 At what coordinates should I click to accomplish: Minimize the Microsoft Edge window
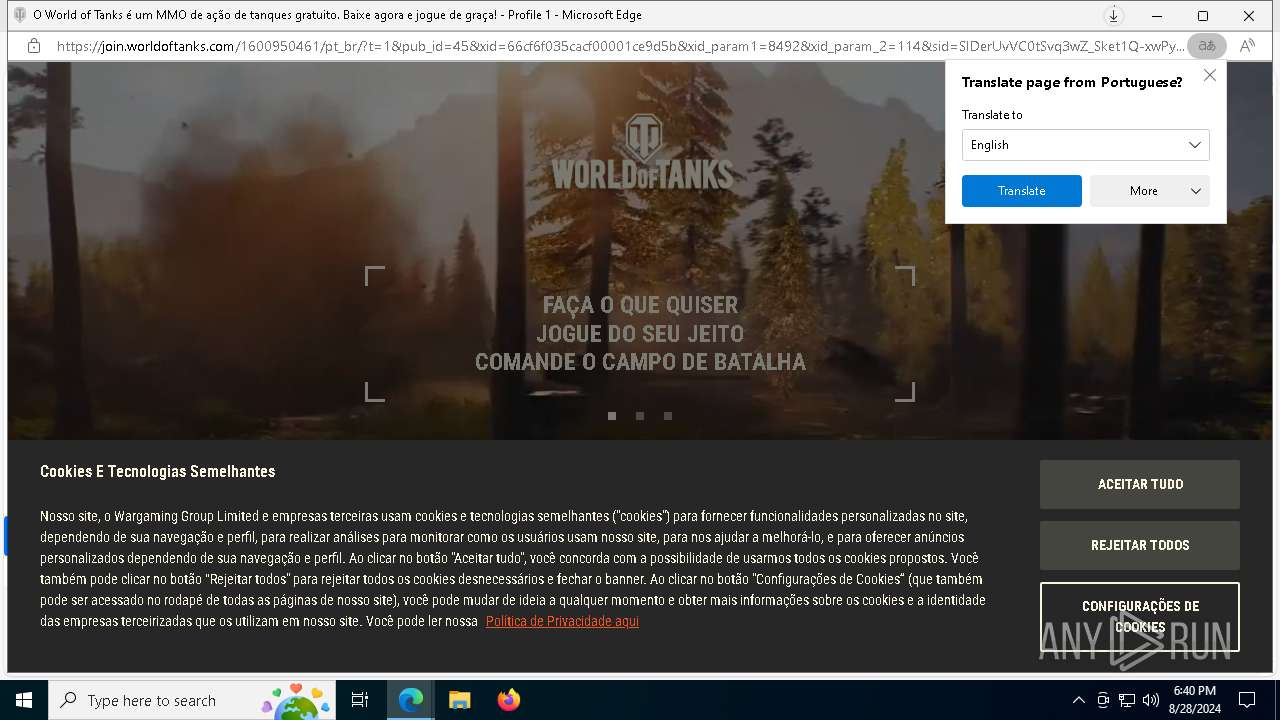[1157, 16]
